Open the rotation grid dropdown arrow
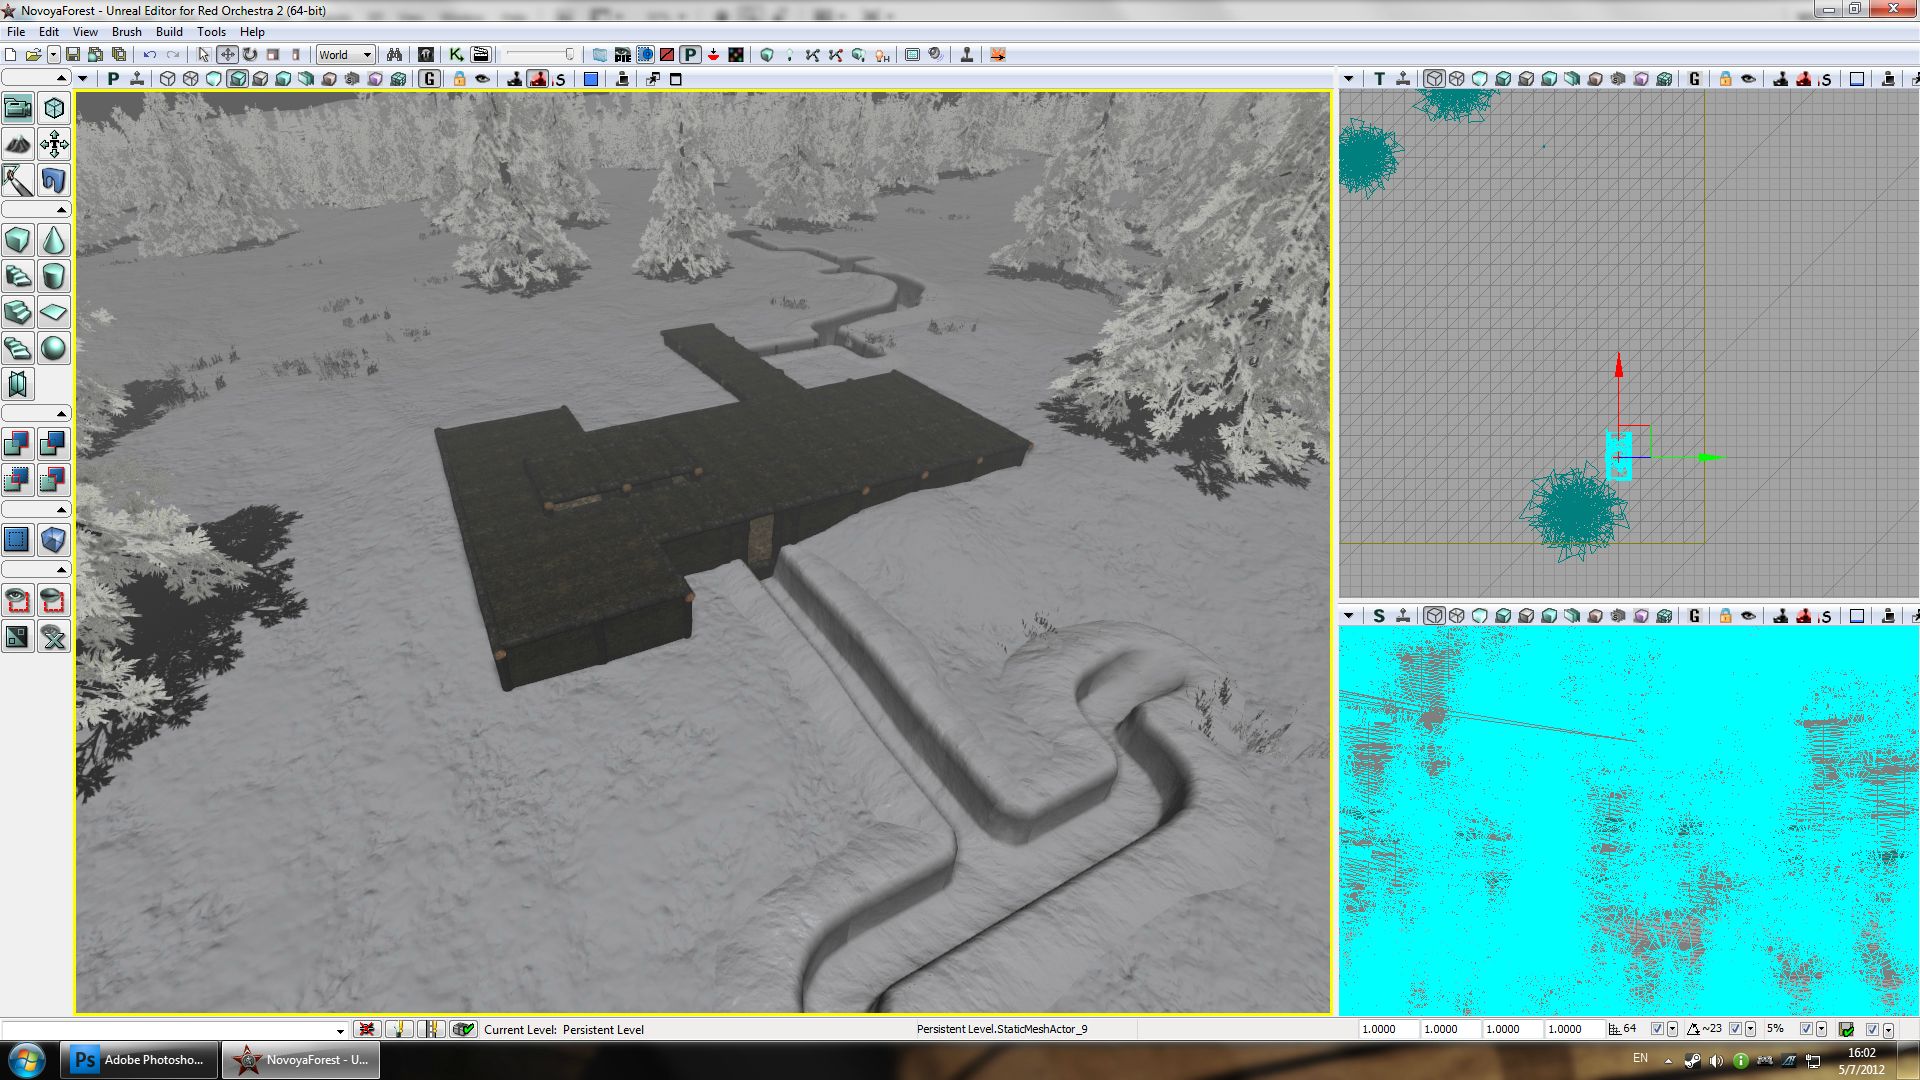Viewport: 1920px width, 1080px height. (x=1750, y=1029)
